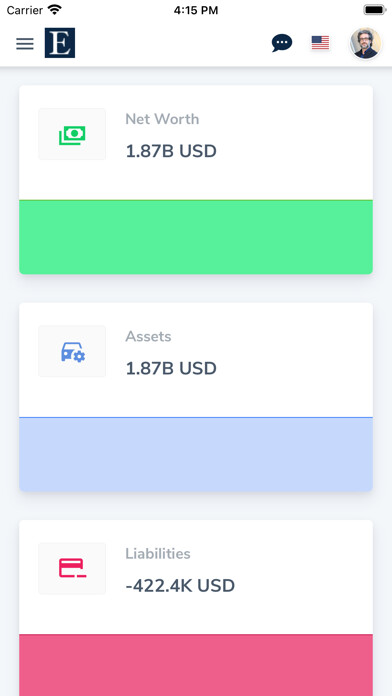This screenshot has height=696, width=392.
Task: Select the Assets label
Action: [148, 336]
